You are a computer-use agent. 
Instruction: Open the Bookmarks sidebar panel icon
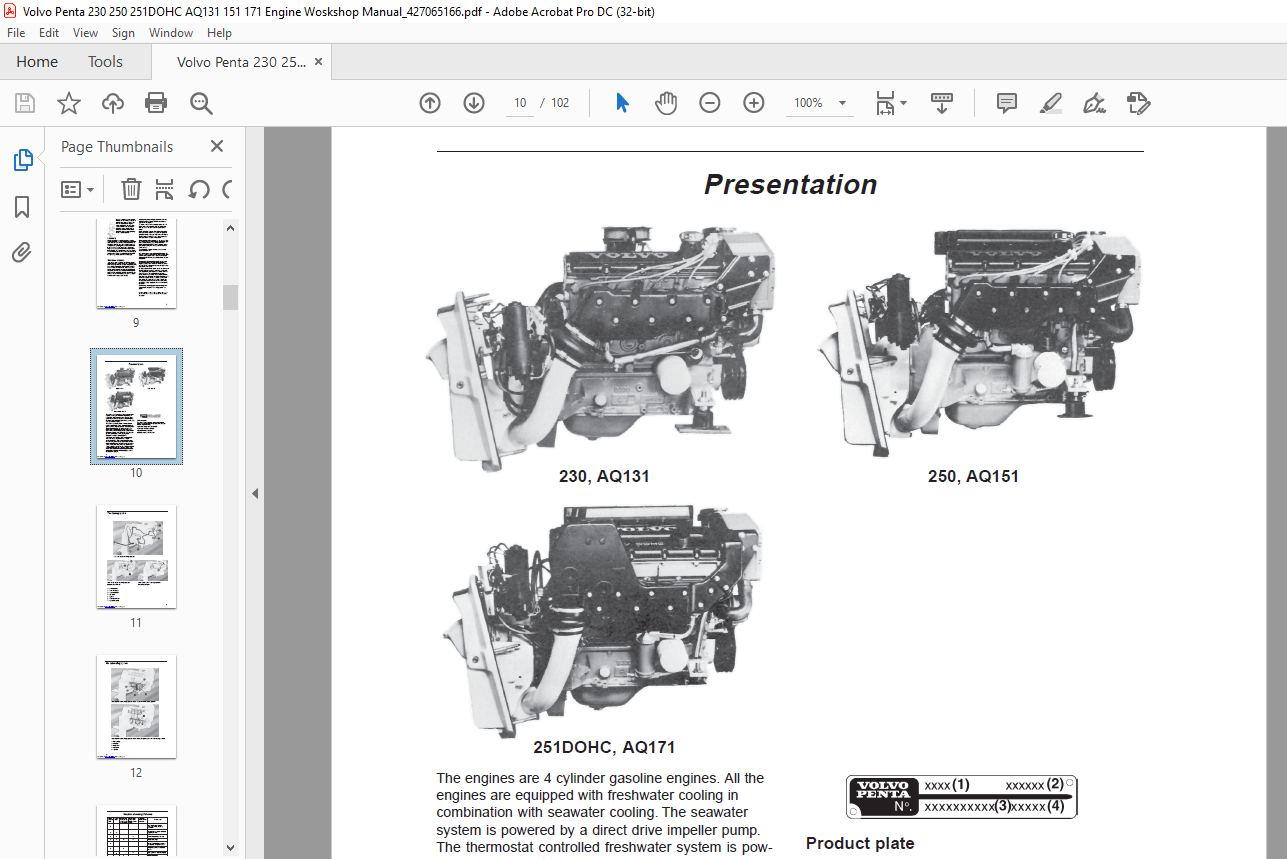[22, 207]
